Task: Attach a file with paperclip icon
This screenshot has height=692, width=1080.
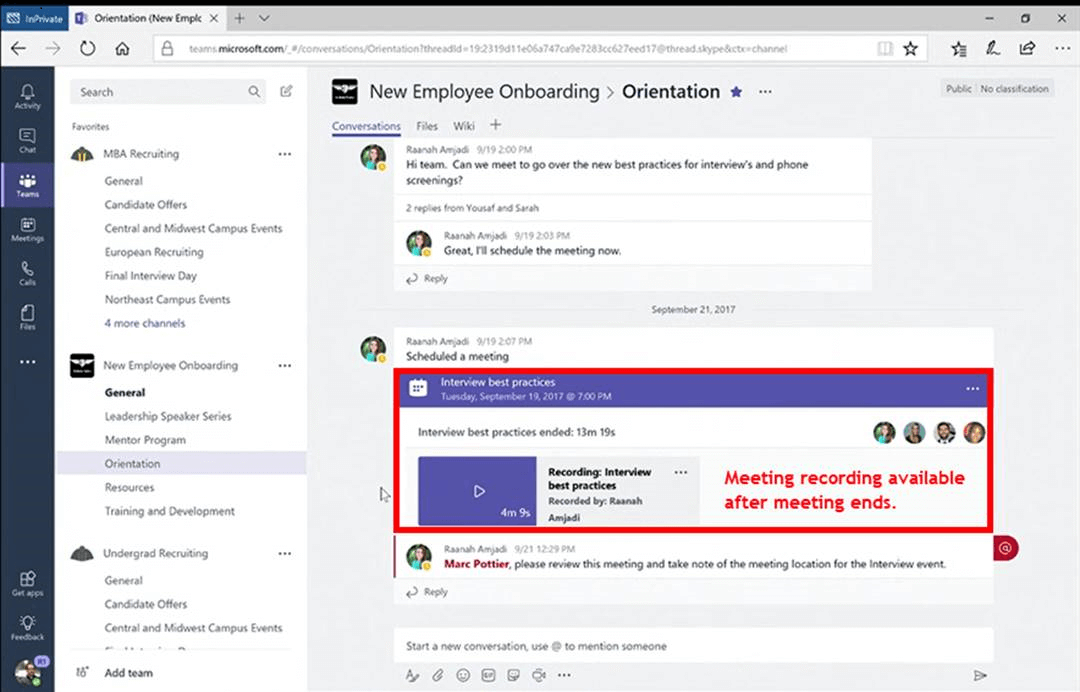Action: [437, 675]
